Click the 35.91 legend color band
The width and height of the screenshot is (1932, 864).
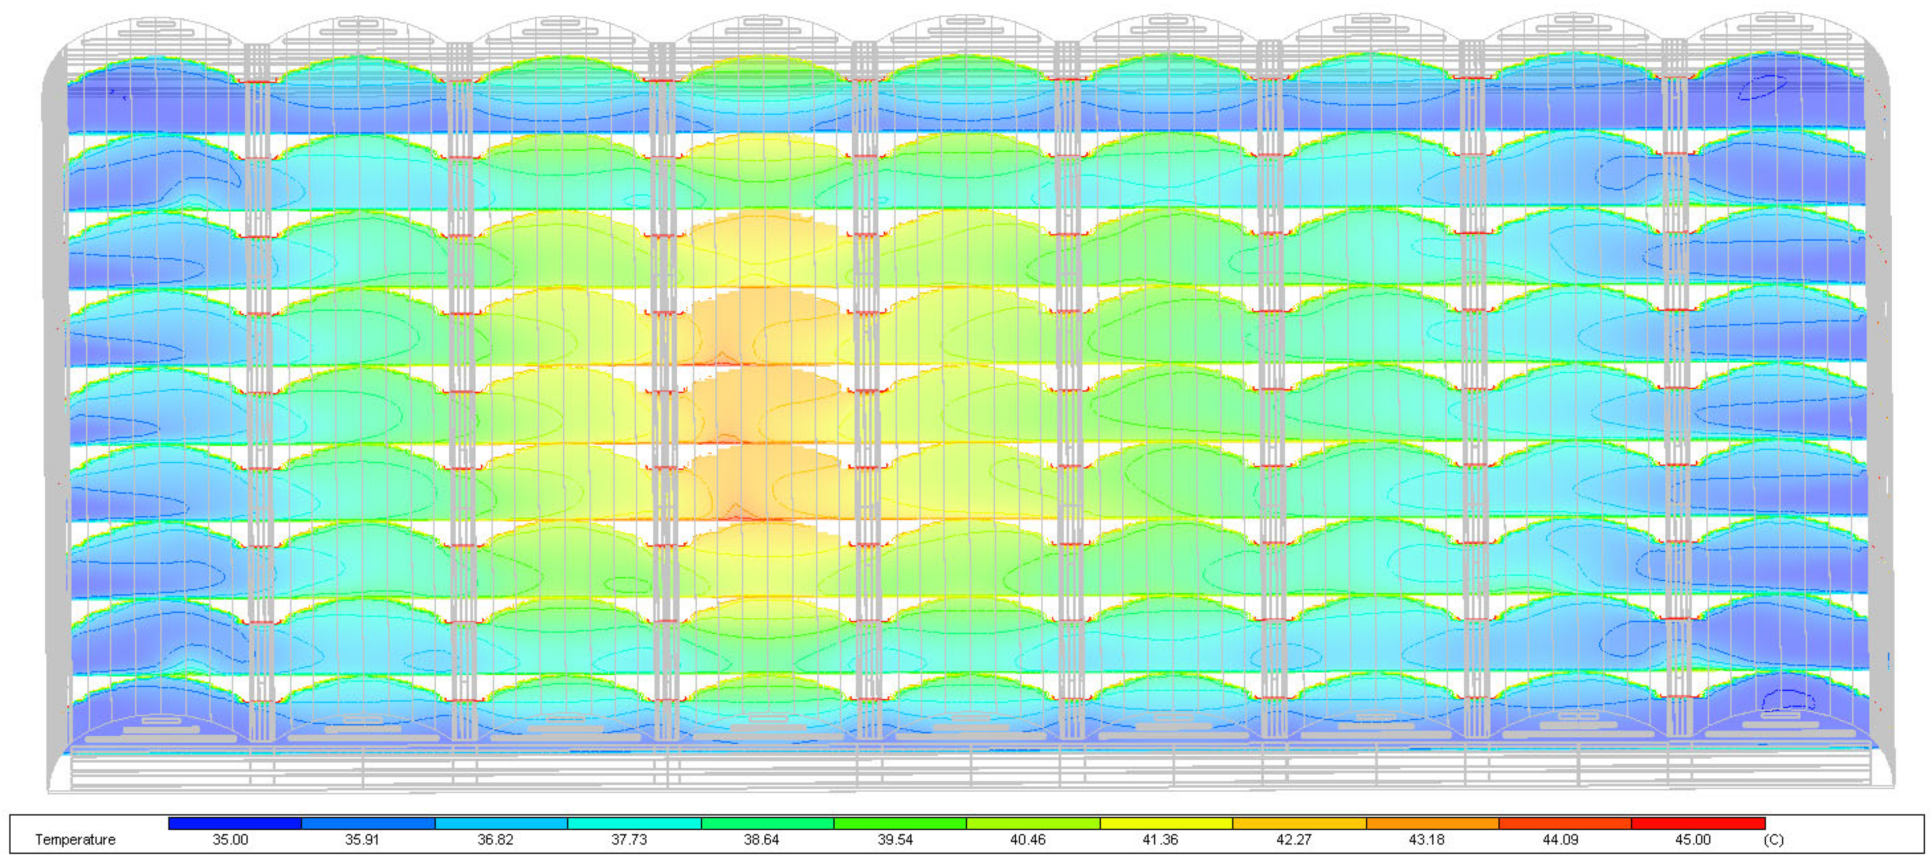(x=368, y=823)
